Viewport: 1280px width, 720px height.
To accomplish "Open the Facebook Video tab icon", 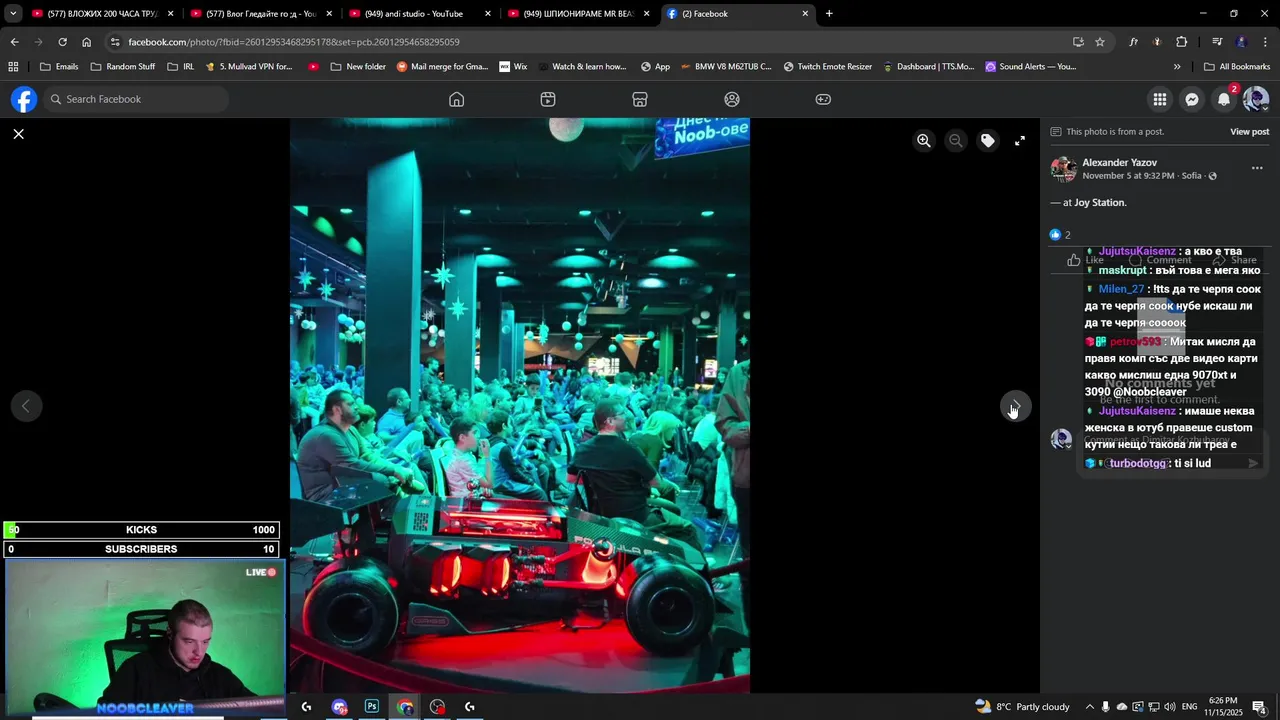I will [x=548, y=99].
